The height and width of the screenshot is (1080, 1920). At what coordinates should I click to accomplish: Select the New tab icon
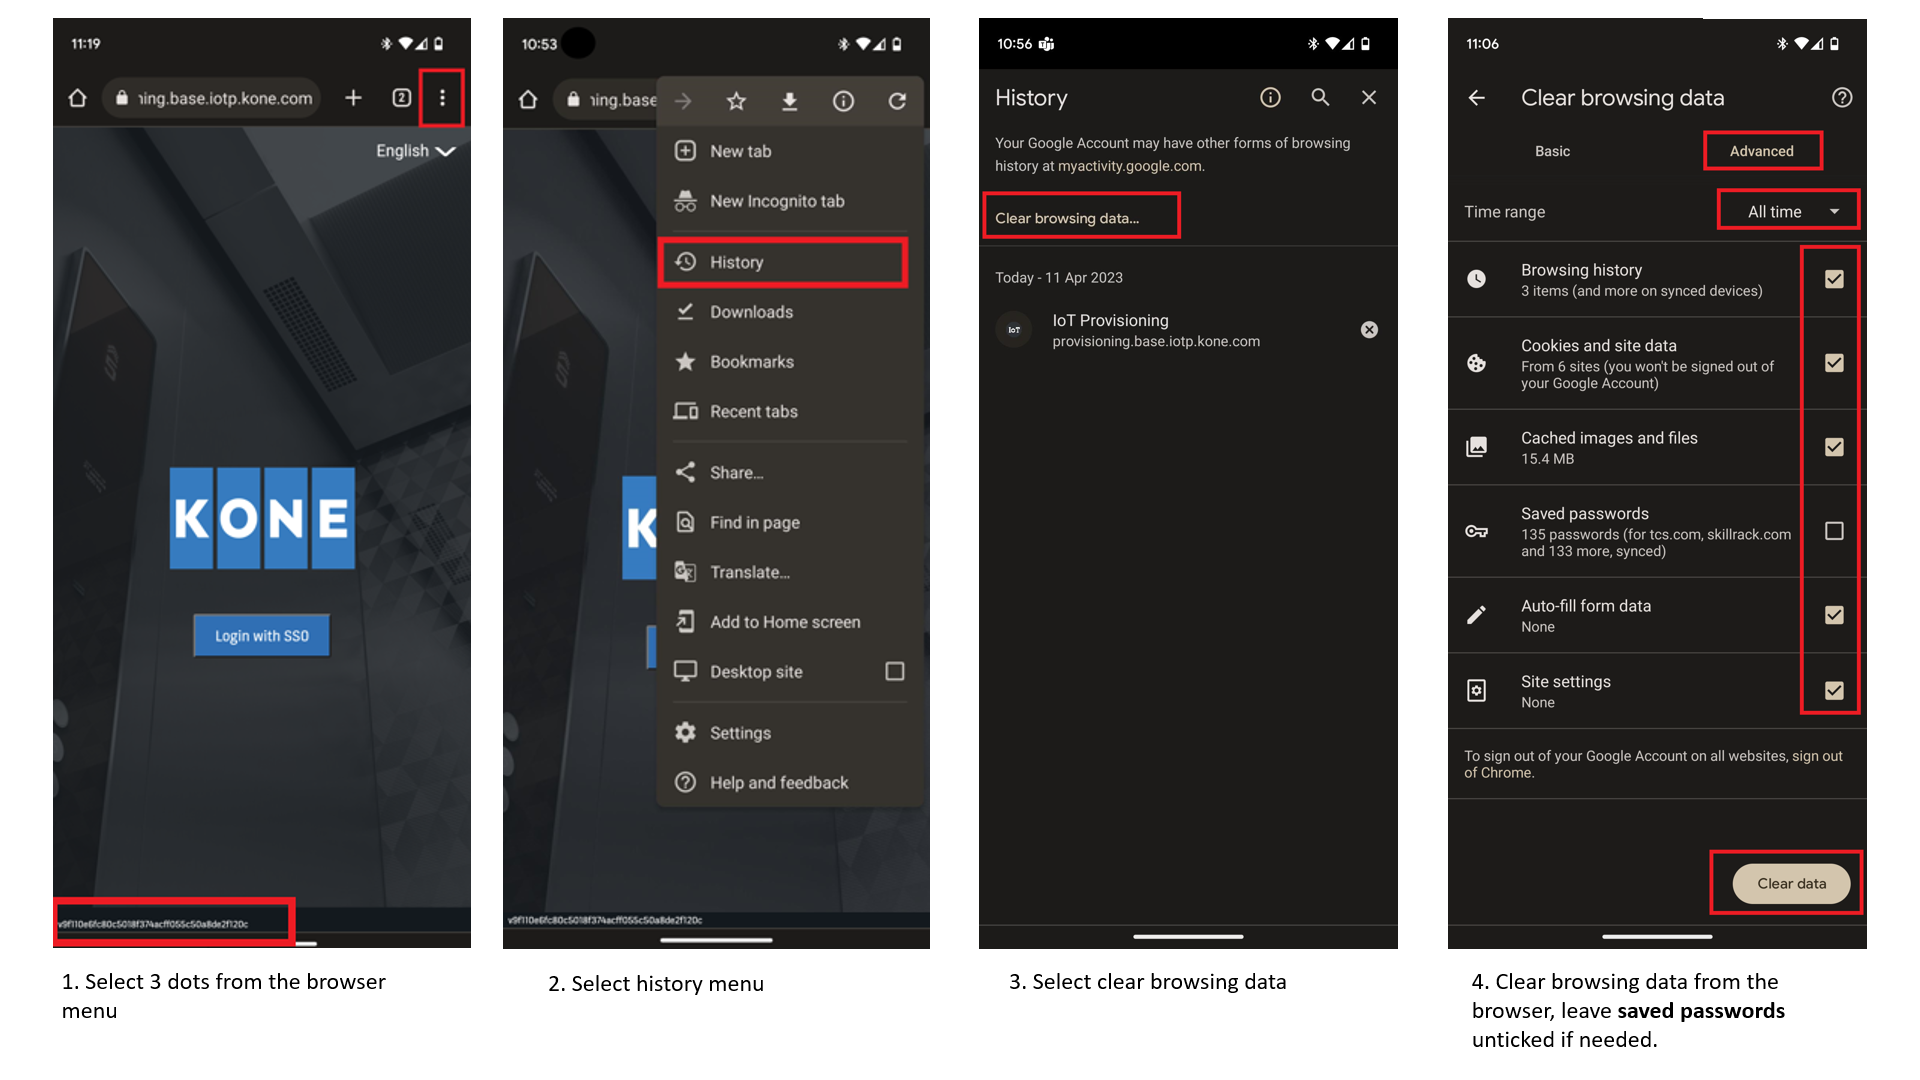coord(684,150)
